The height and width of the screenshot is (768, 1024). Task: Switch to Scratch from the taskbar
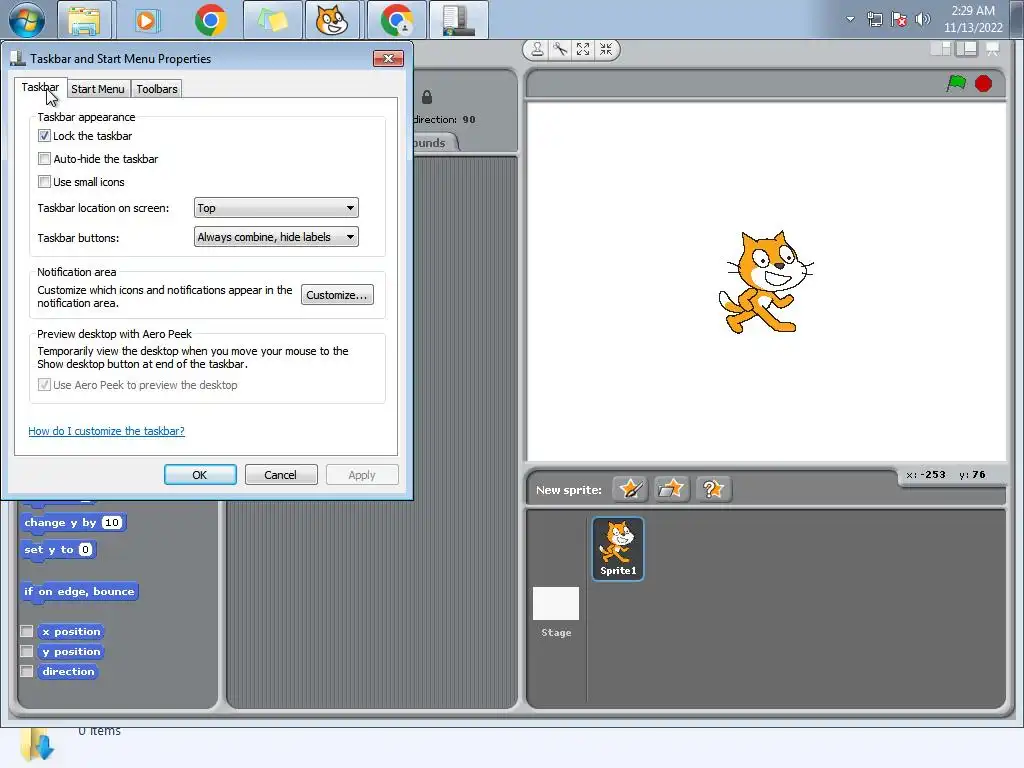point(332,20)
